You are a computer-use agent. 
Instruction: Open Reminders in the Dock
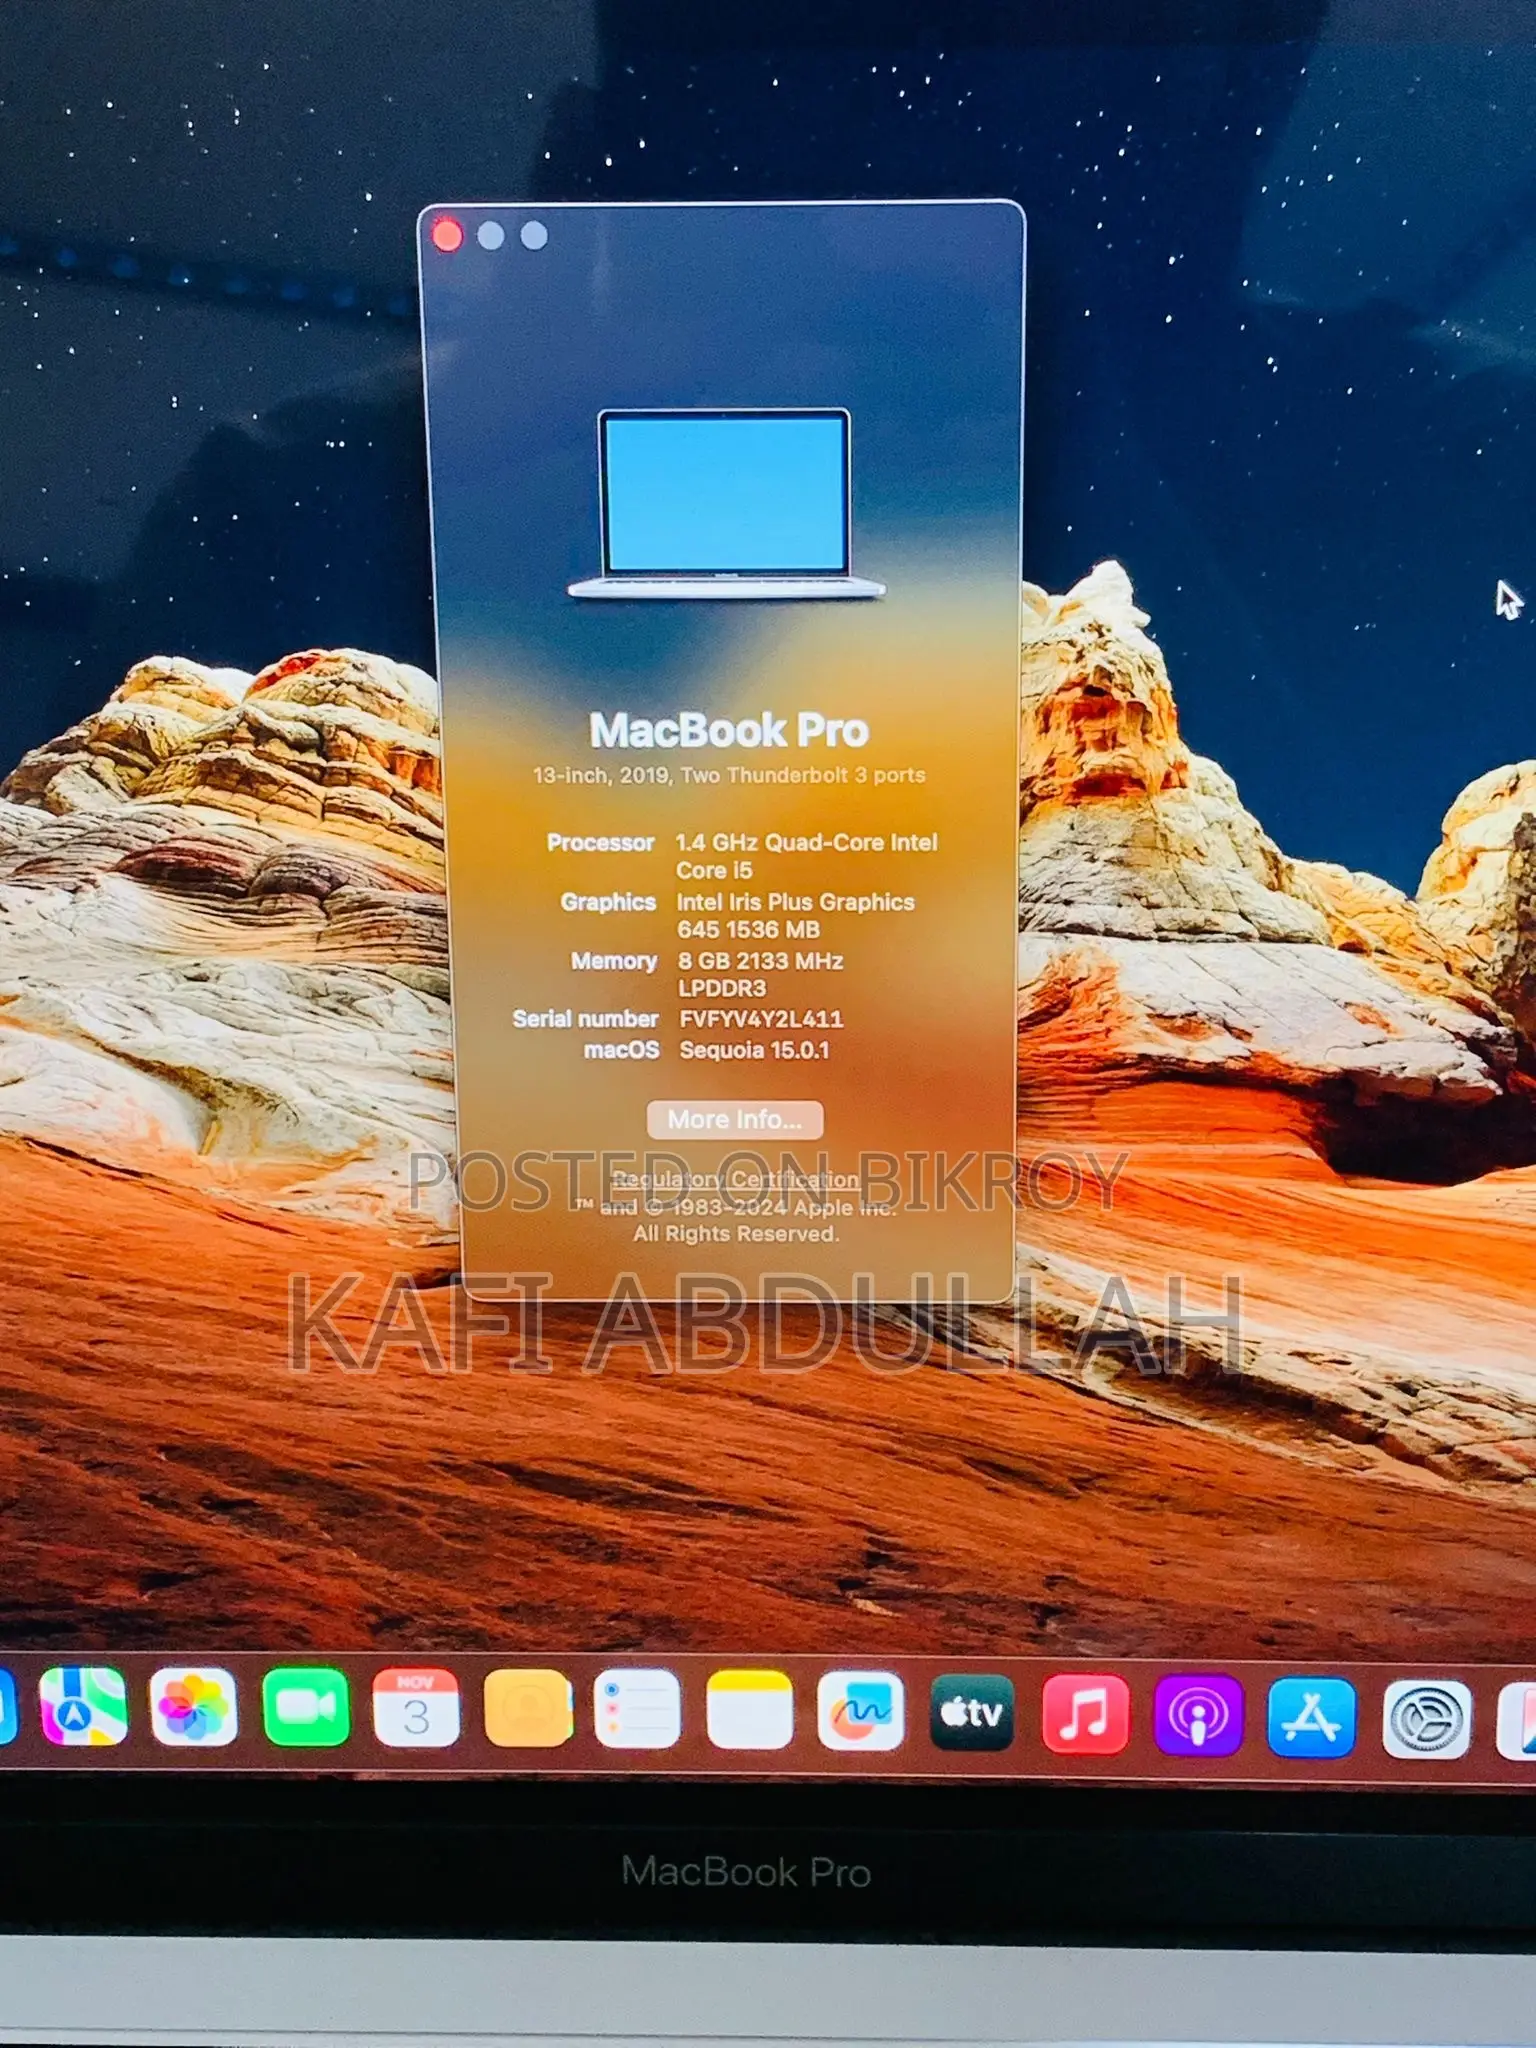coord(637,1707)
